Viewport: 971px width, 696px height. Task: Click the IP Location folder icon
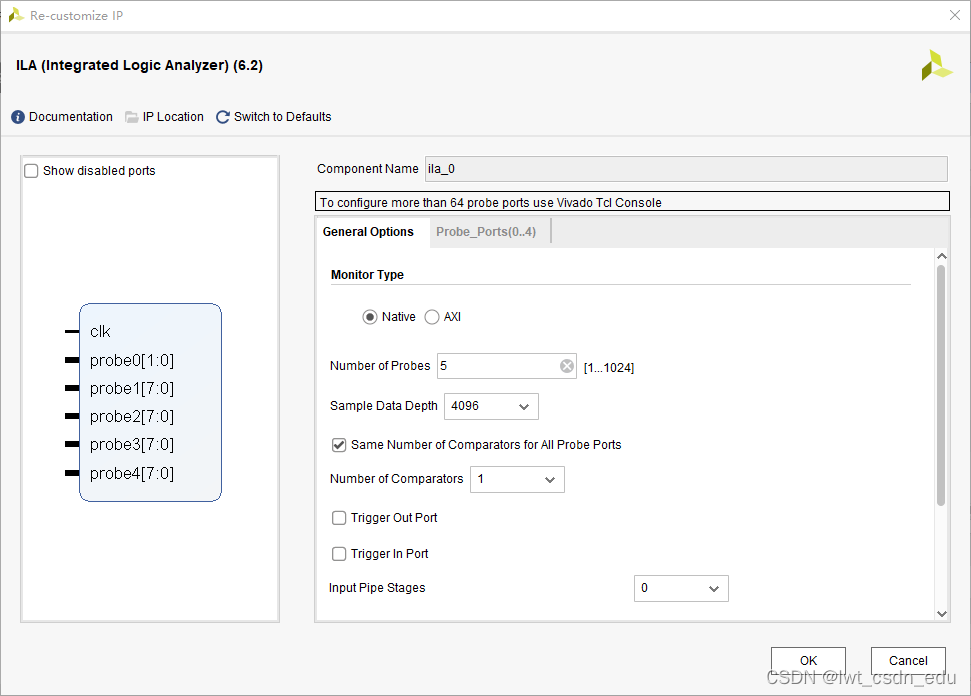coord(132,117)
